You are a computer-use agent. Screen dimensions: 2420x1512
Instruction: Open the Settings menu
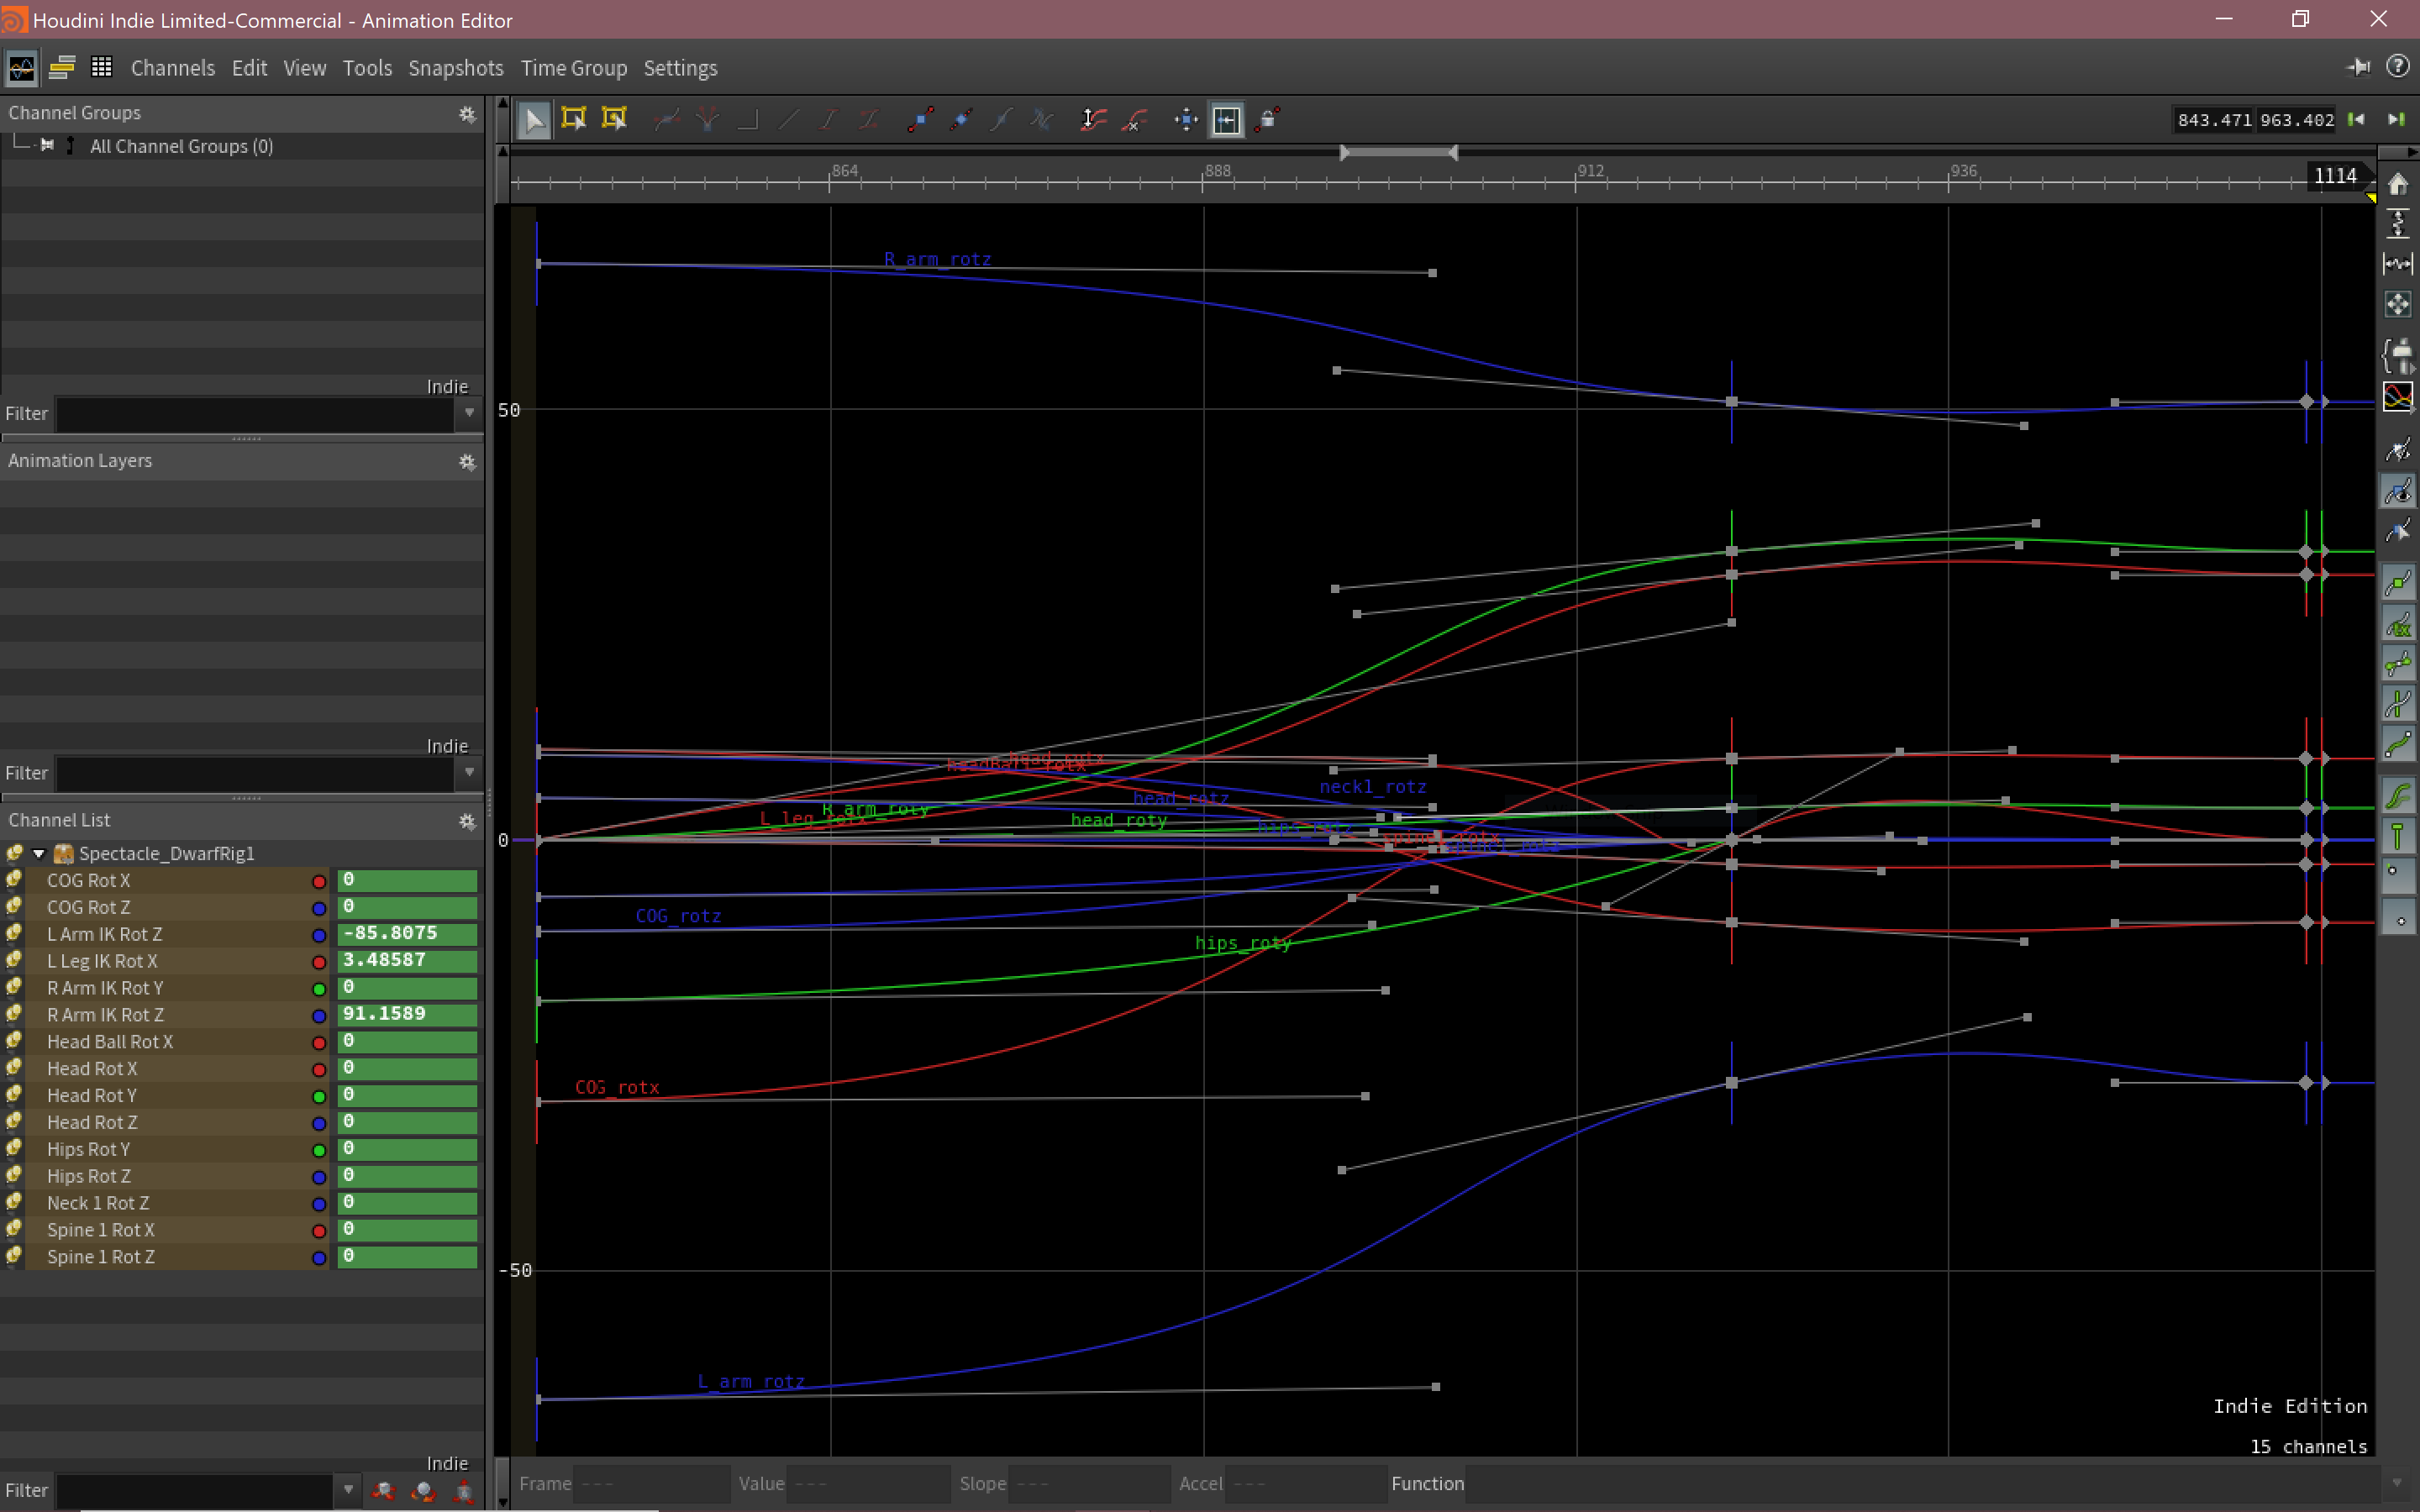tap(680, 68)
